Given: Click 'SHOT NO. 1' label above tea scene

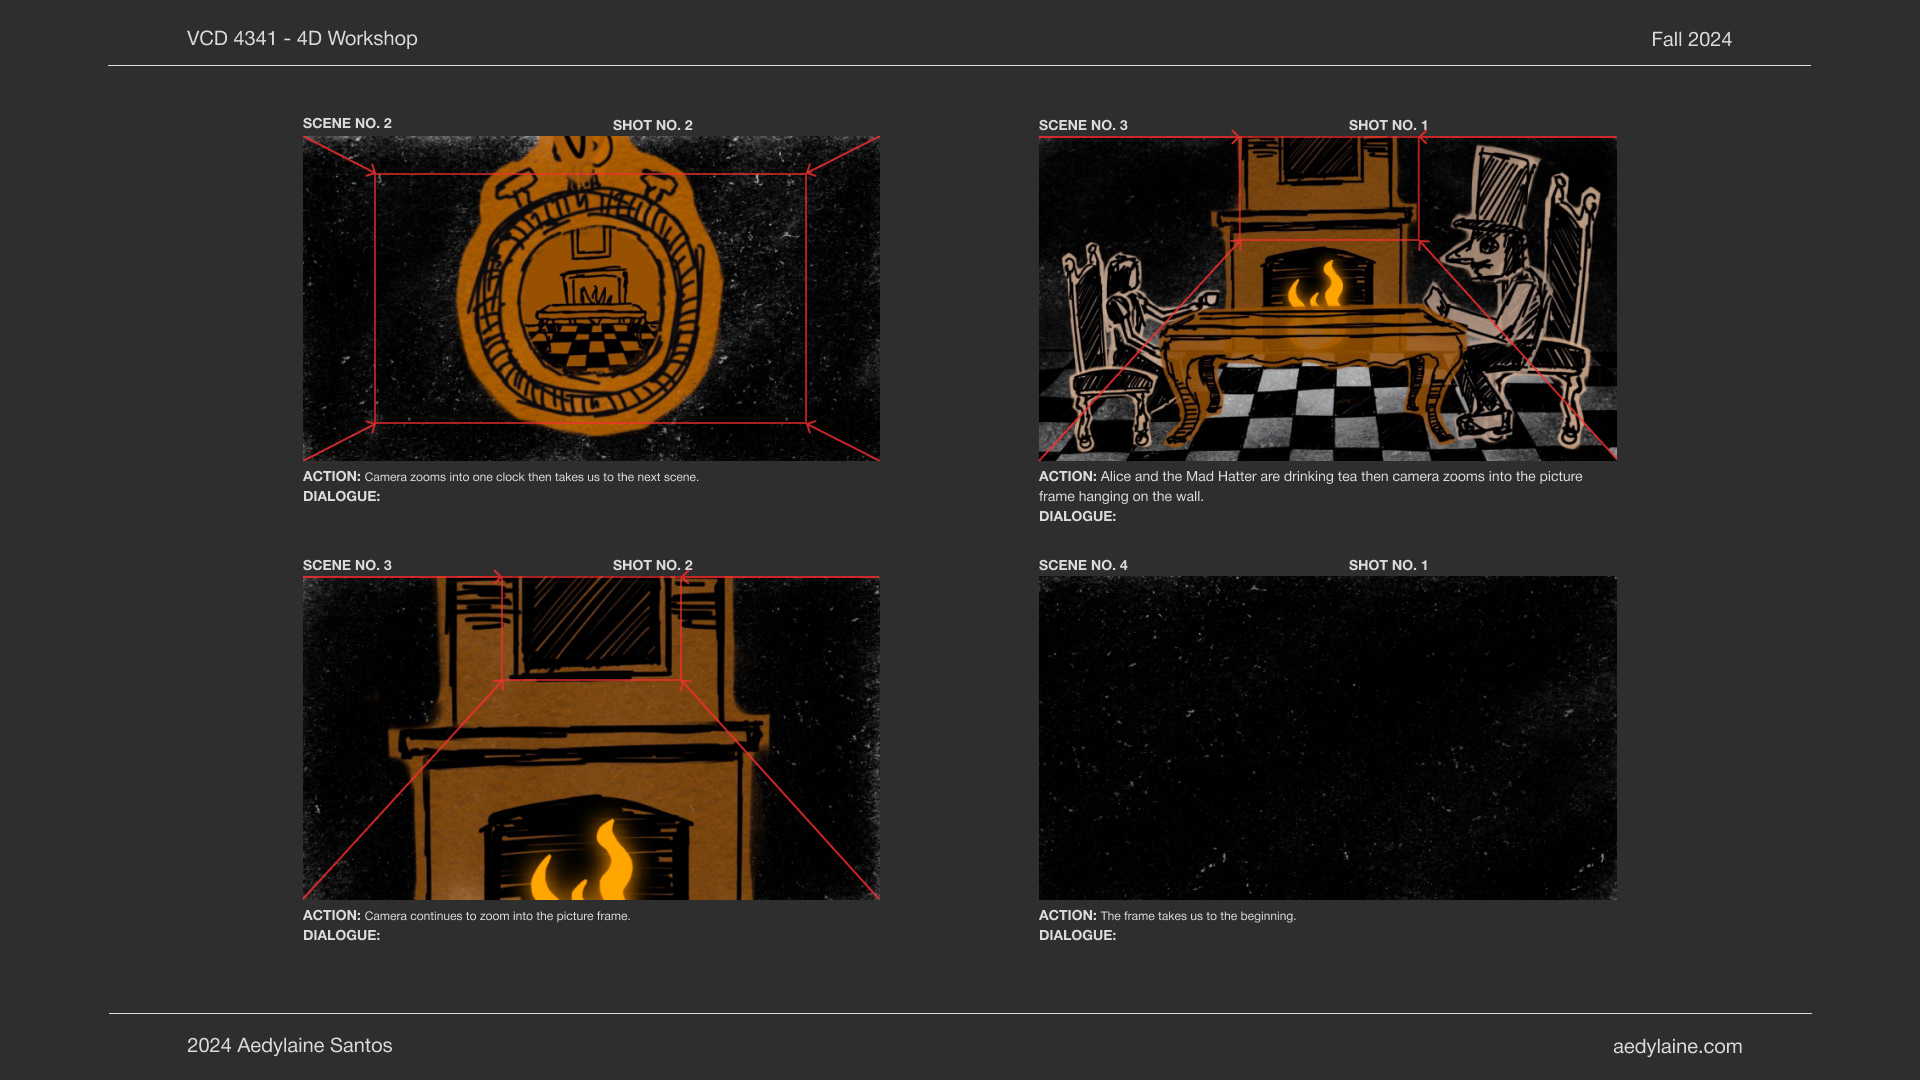Looking at the screenshot, I should [x=1388, y=125].
